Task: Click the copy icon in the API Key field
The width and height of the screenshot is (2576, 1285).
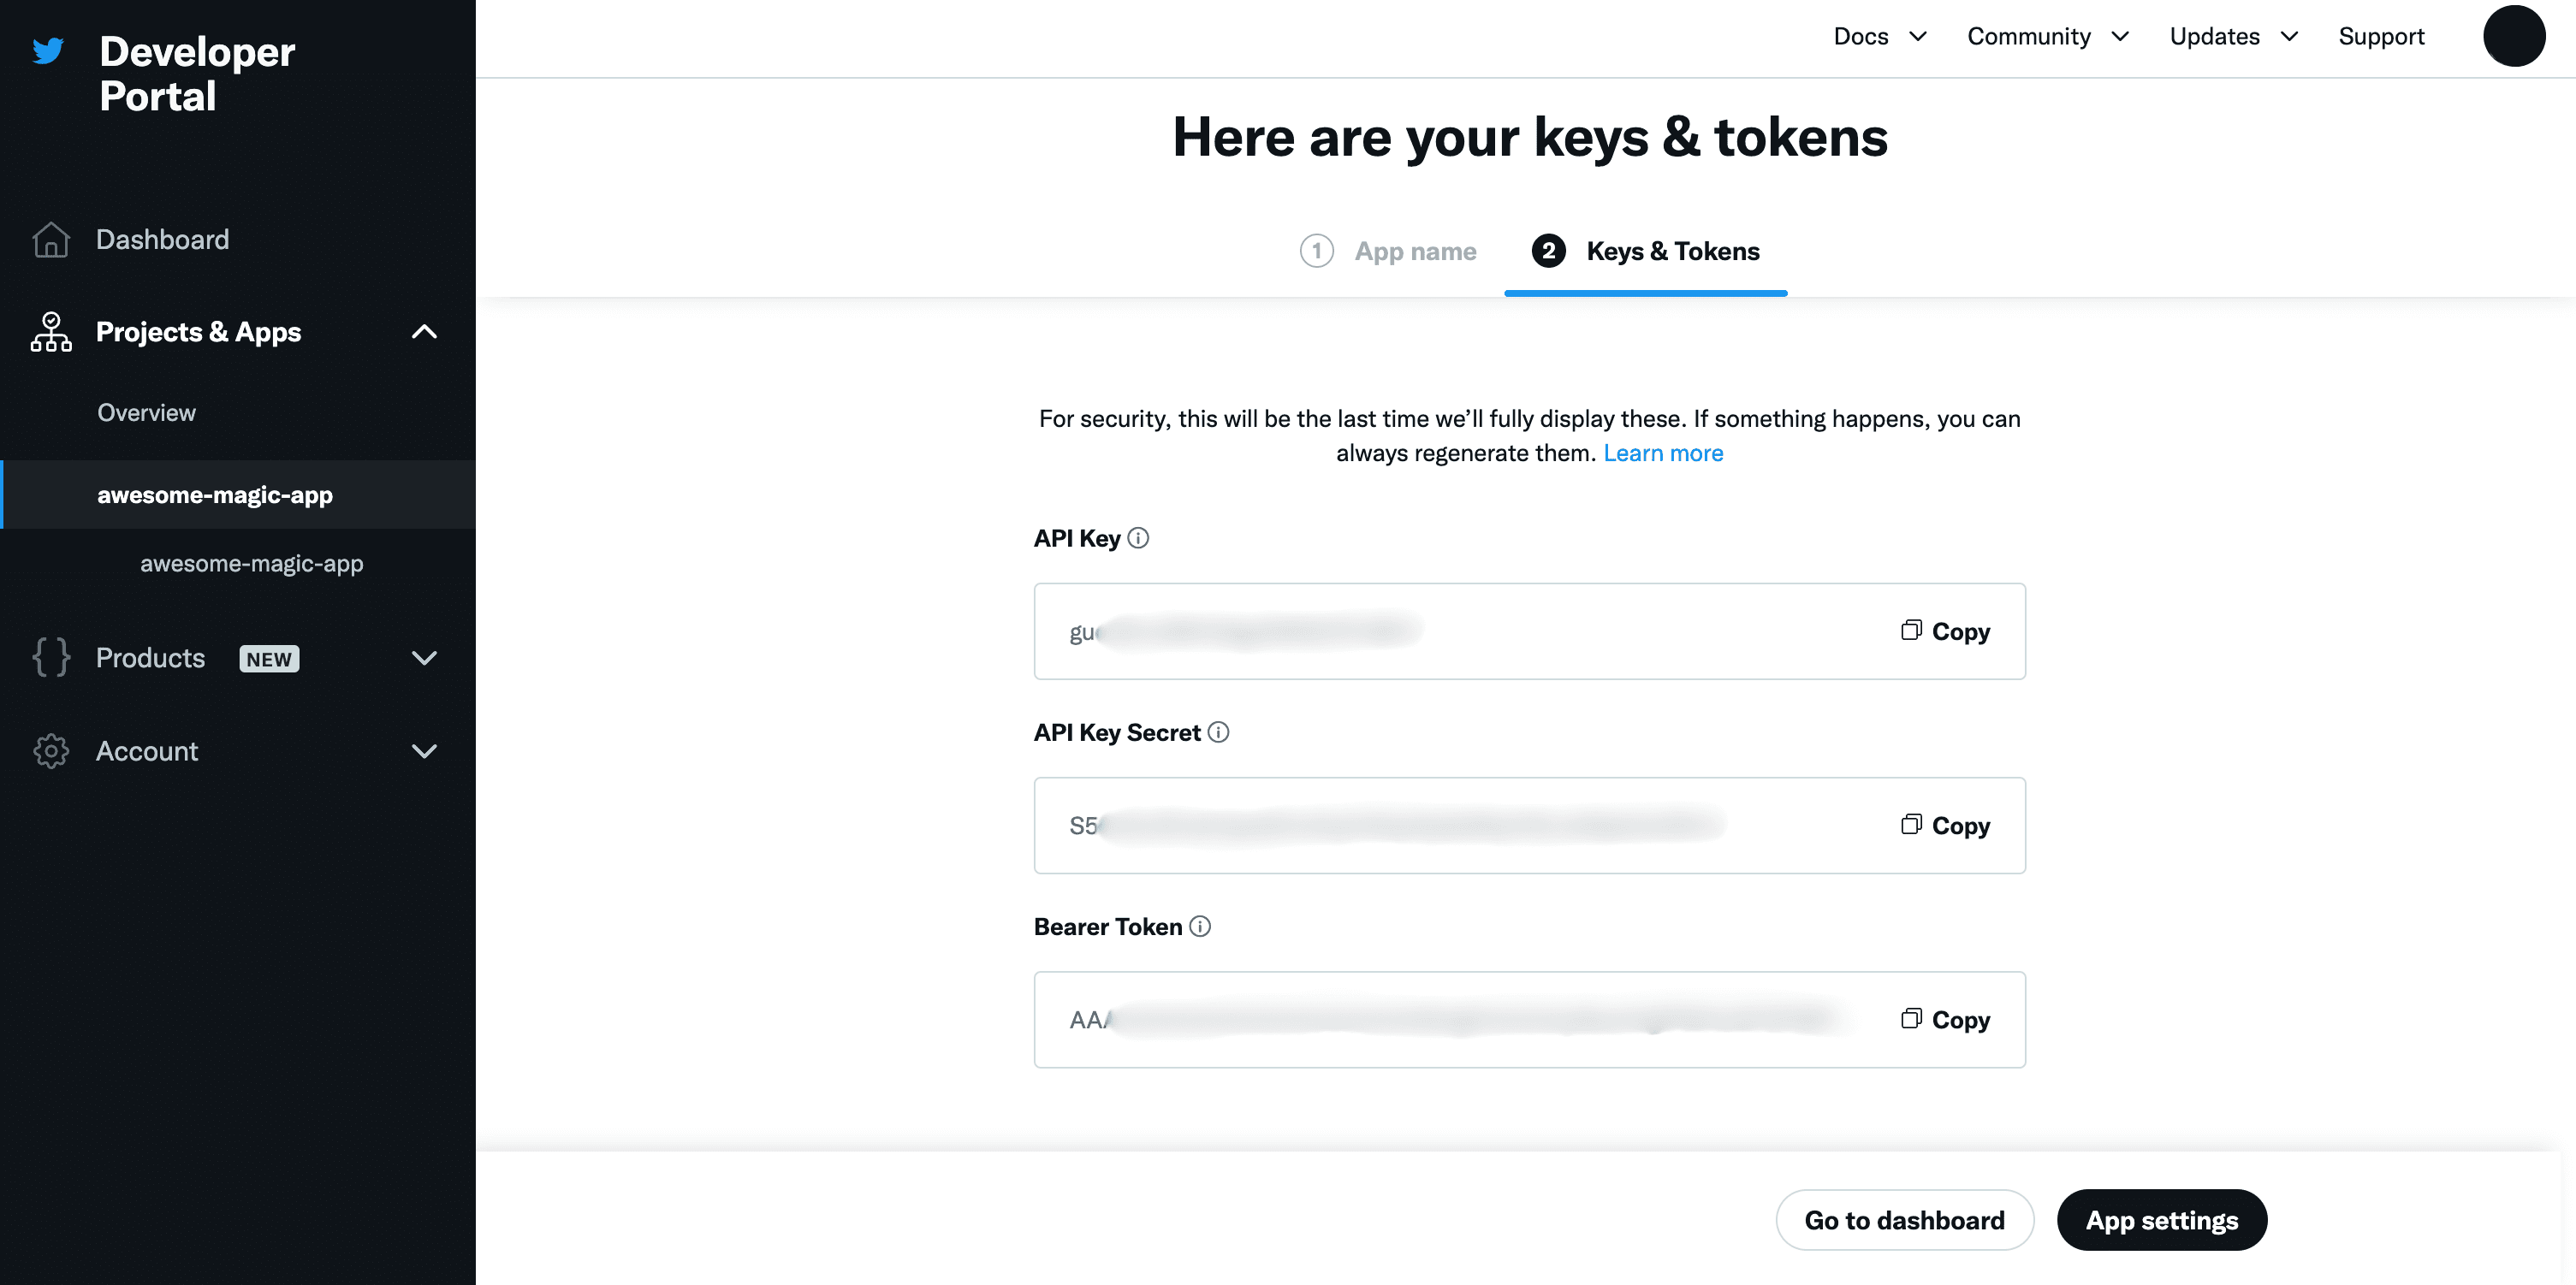Action: (1911, 630)
